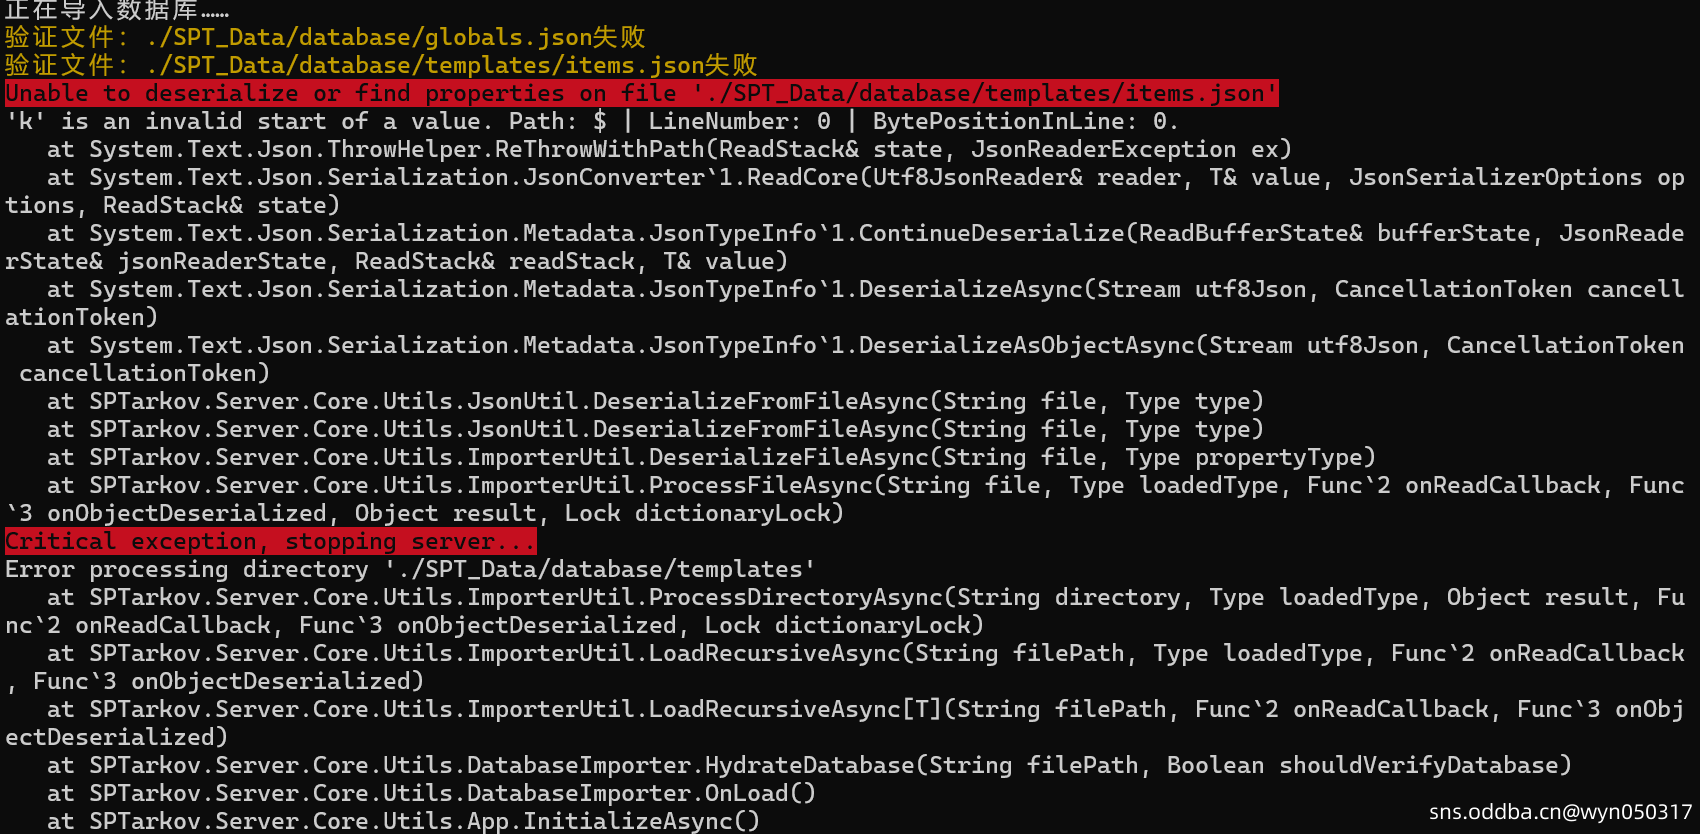The width and height of the screenshot is (1700, 834).
Task: Click the yellow templates/items.json validation failure line
Action: (380, 65)
